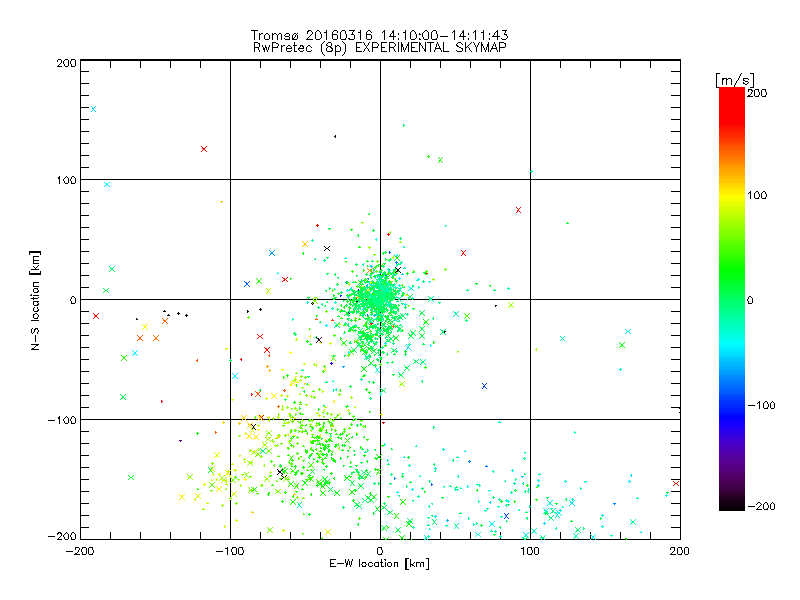Click the x-axis tick label "0"
The height and width of the screenshot is (600, 800).
click(380, 551)
